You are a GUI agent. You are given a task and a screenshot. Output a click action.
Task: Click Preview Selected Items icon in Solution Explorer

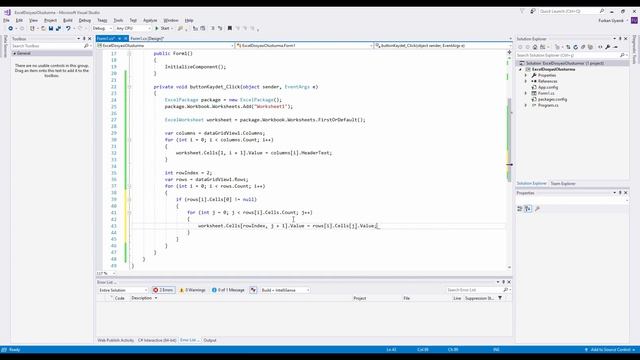(x=616, y=47)
